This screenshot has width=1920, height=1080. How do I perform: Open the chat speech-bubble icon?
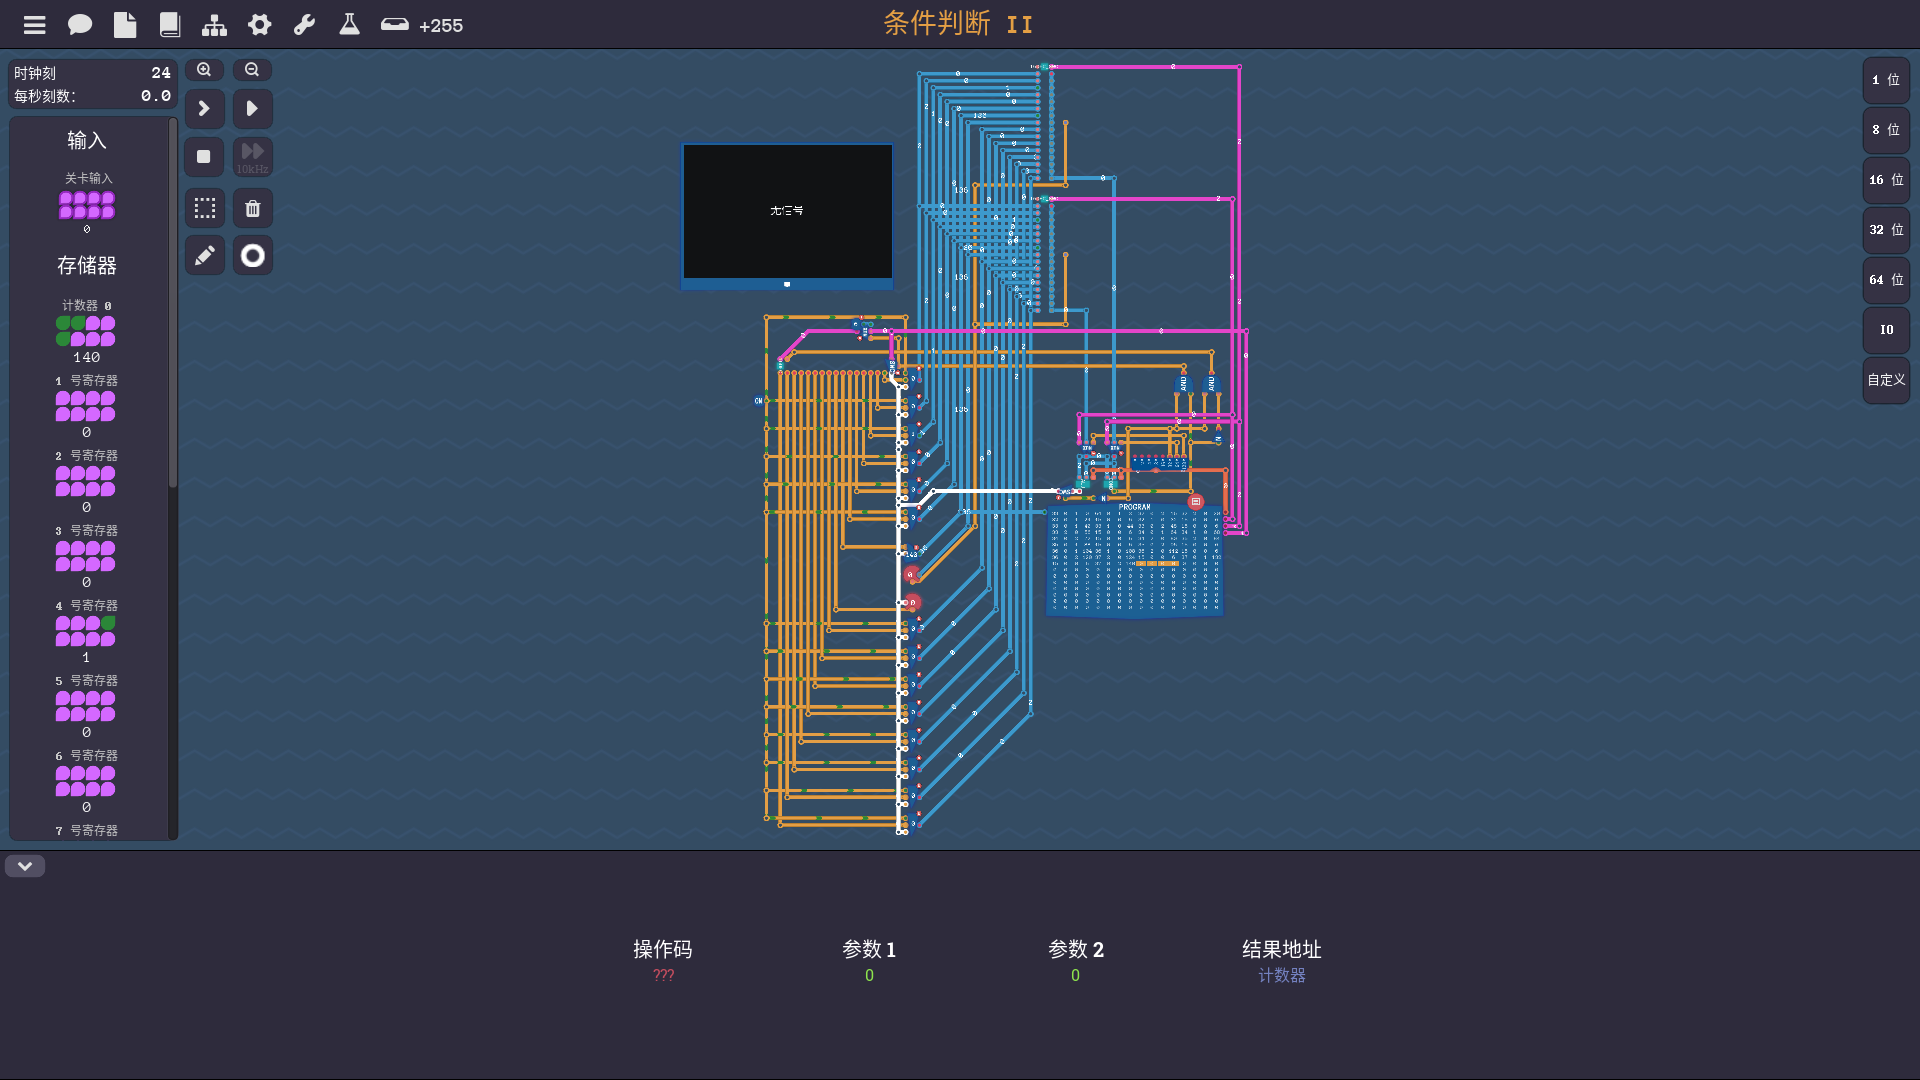click(80, 25)
